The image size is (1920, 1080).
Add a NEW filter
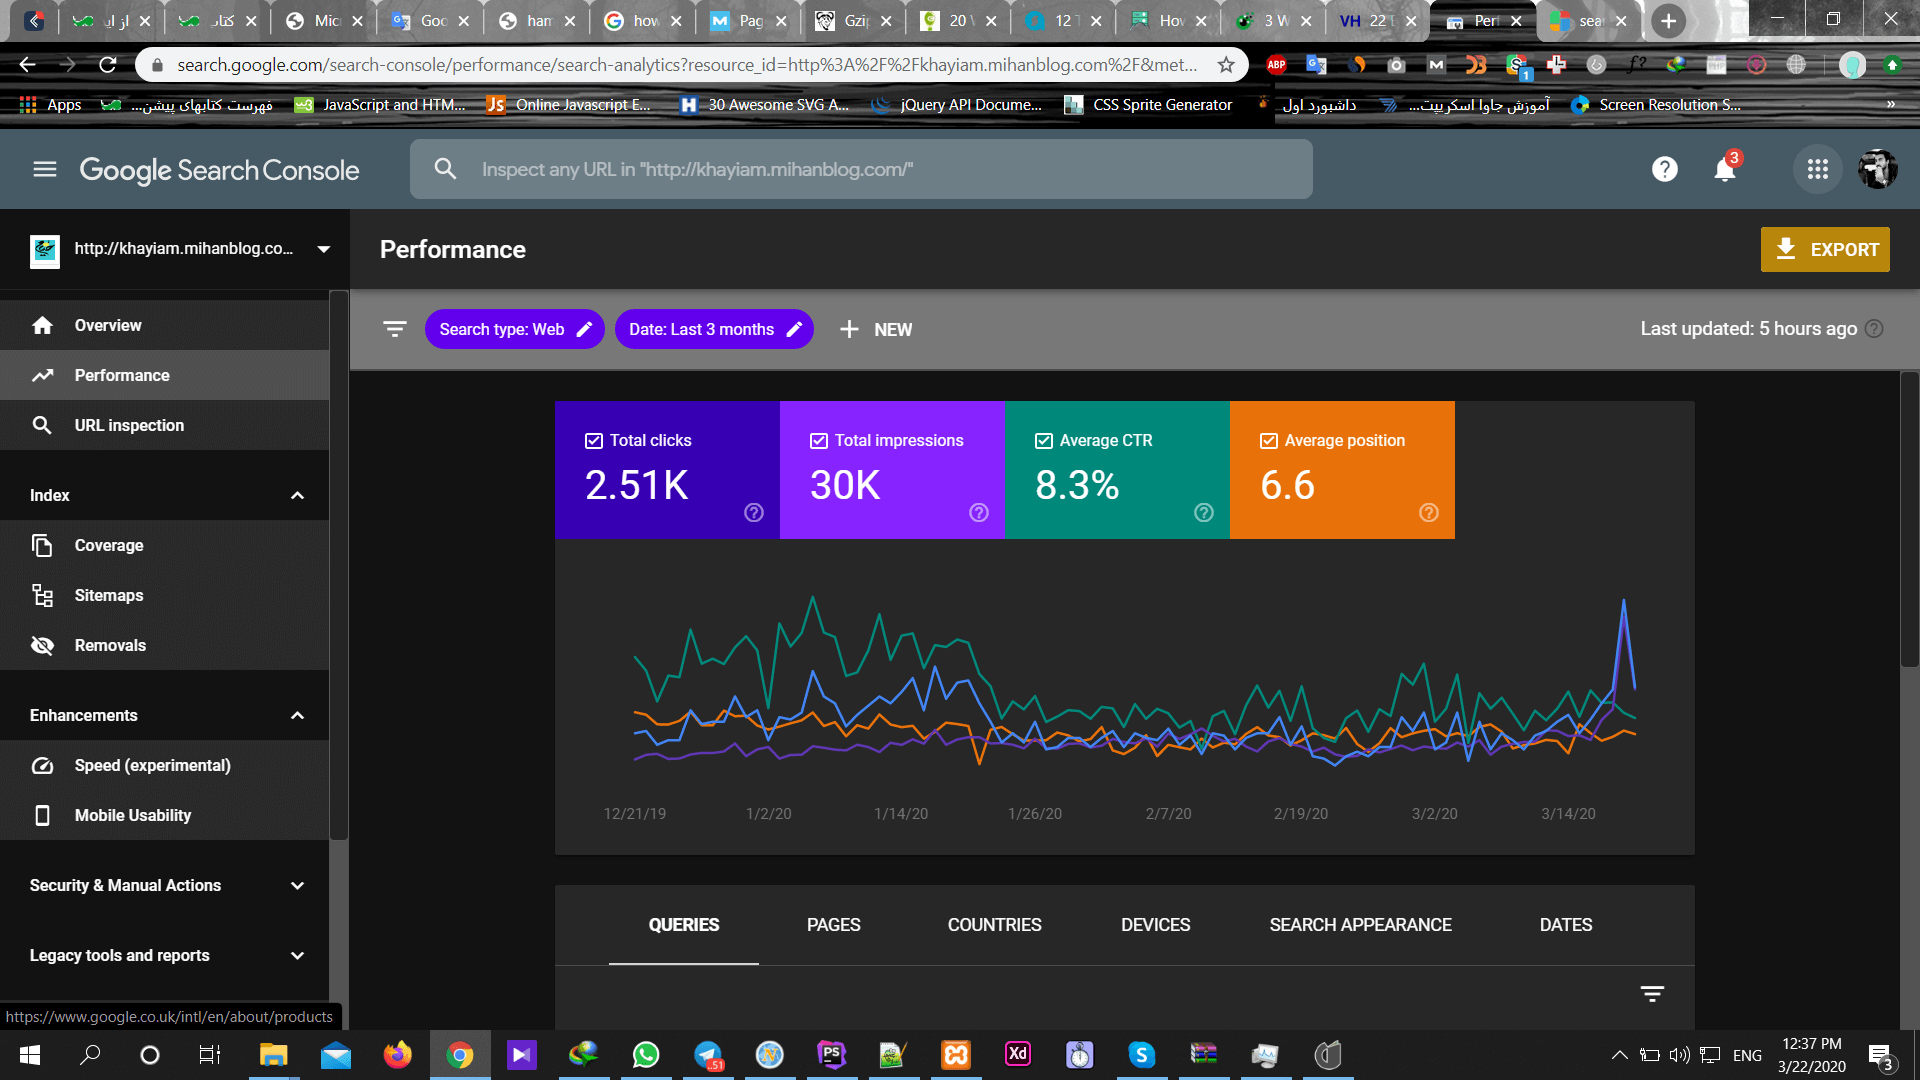pyautogui.click(x=876, y=329)
